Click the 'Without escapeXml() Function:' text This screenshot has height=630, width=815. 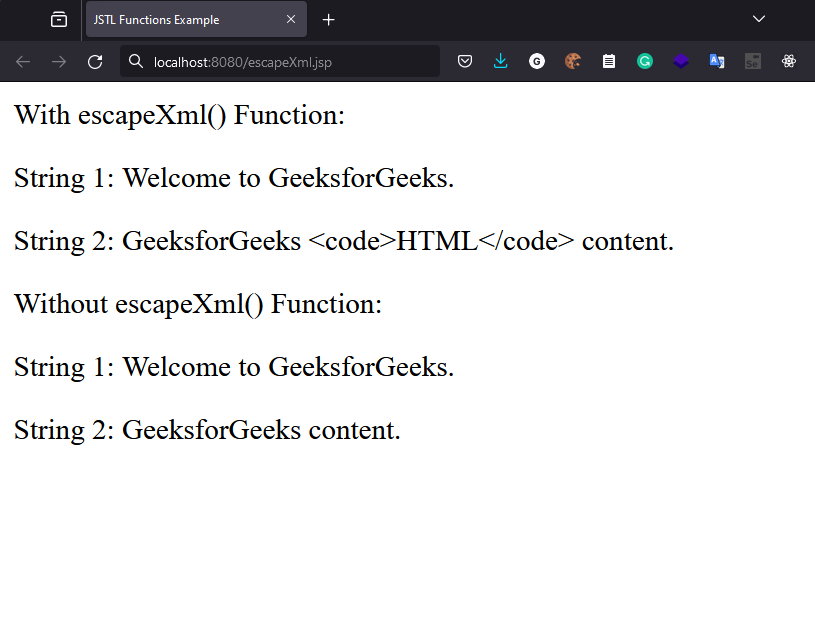198,304
